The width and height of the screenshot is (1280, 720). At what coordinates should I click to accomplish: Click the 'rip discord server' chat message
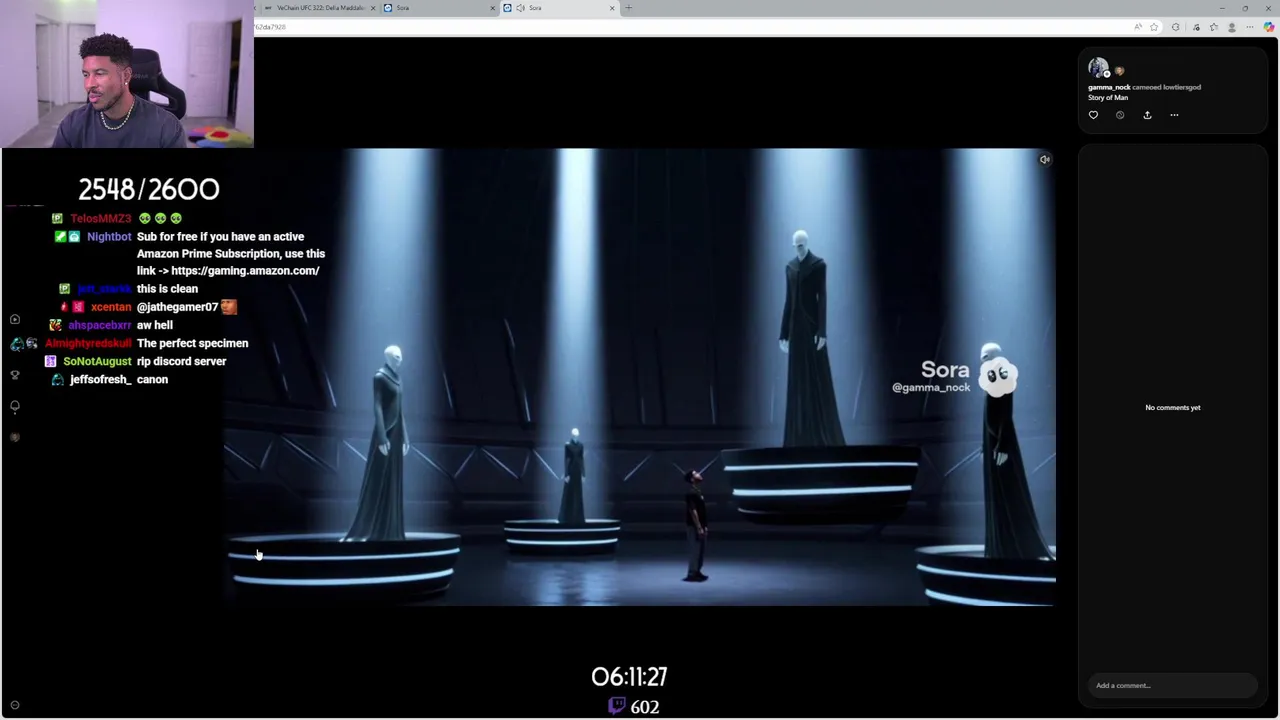181,361
